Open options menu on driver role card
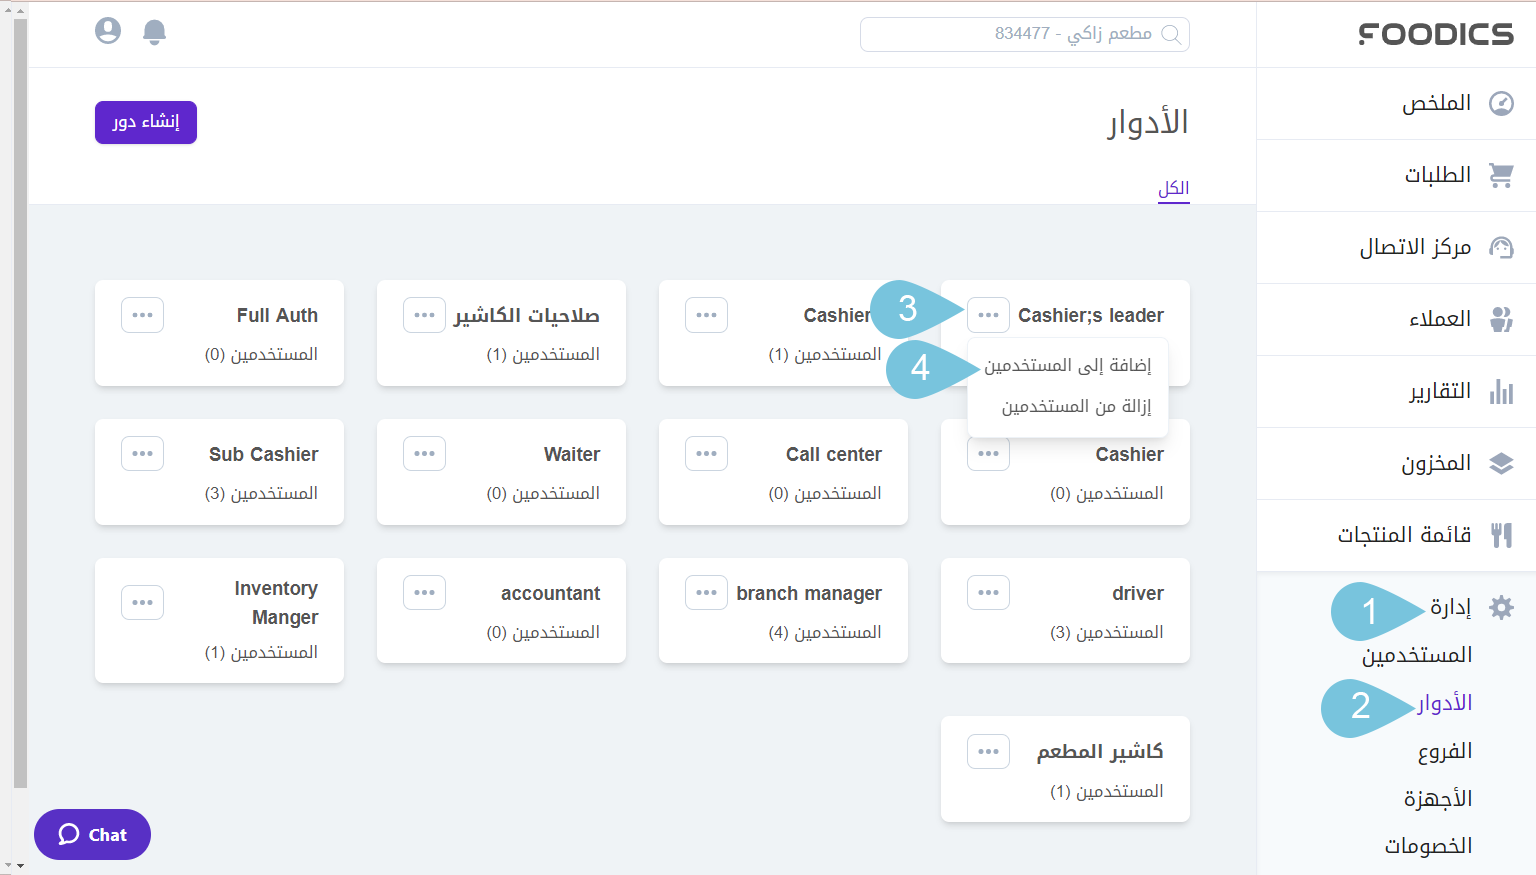 tap(988, 592)
